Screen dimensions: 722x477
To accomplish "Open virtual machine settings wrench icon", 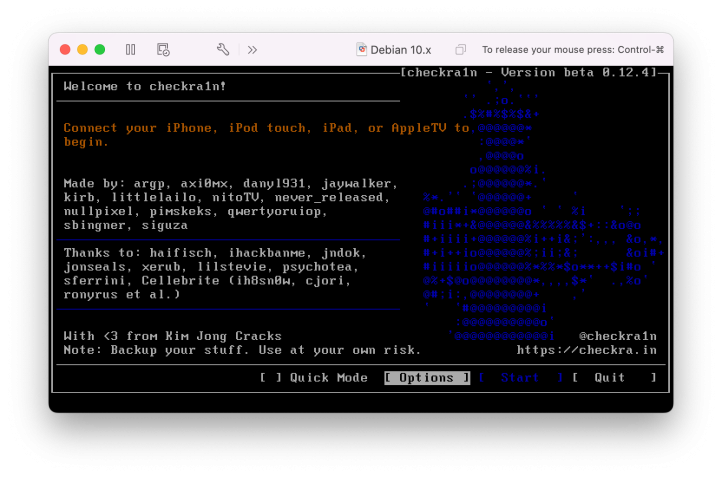I will (x=223, y=50).
